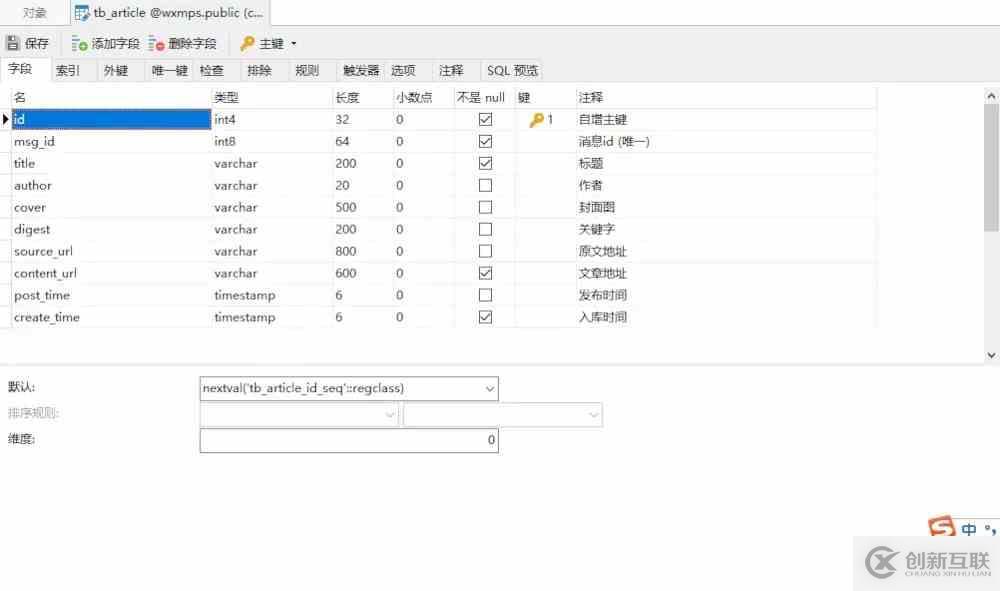Toggle not-null checkbox for author field
The image size is (1000, 591).
click(x=485, y=185)
